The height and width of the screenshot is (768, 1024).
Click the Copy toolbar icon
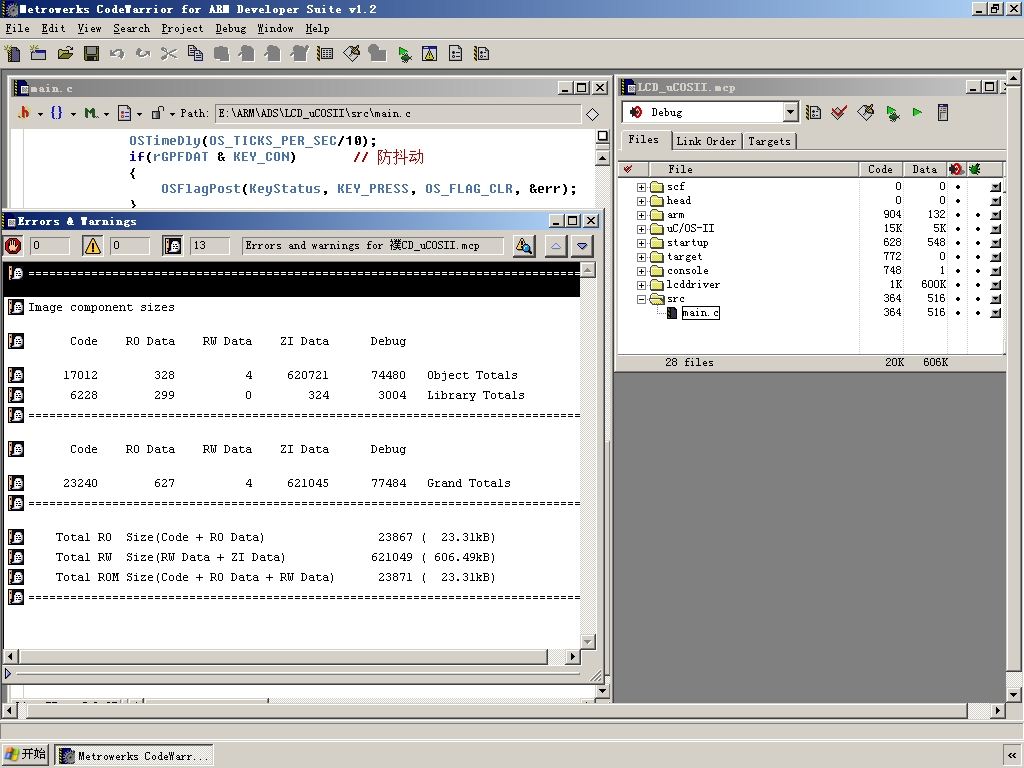click(x=195, y=54)
